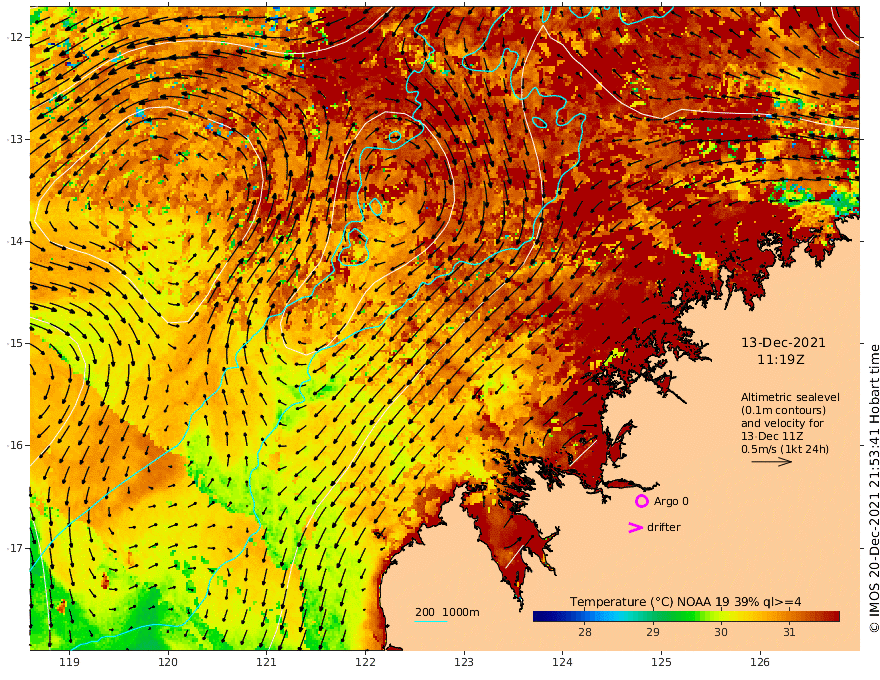Click the 'drifter' label

663,527
